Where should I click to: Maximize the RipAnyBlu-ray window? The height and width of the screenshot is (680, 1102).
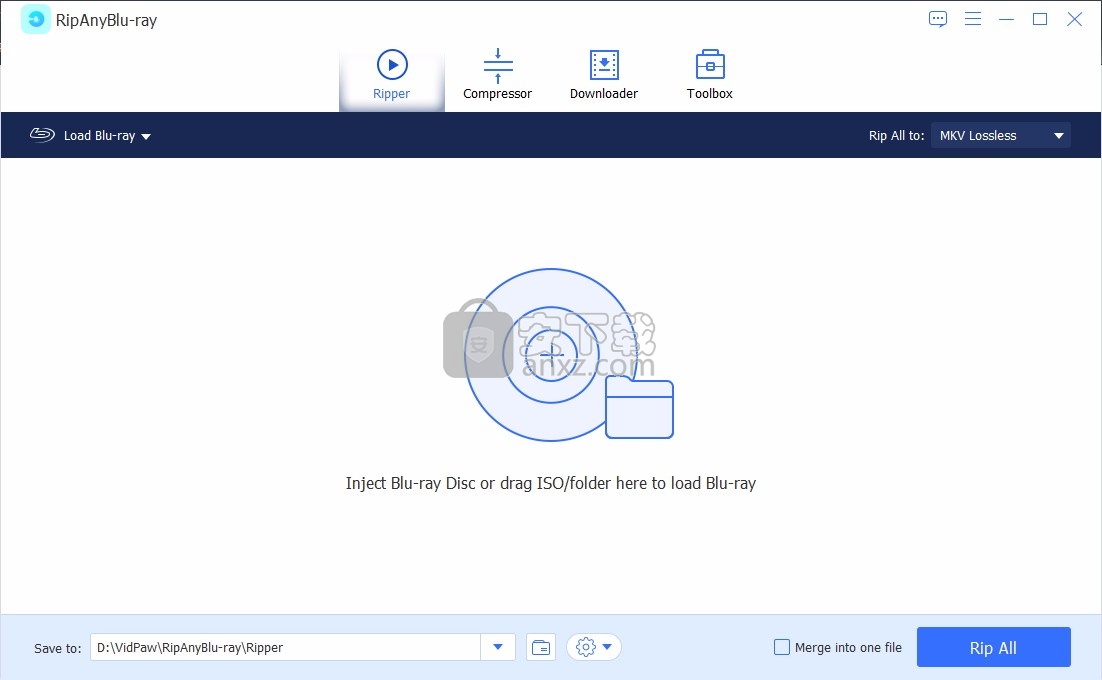pos(1040,19)
